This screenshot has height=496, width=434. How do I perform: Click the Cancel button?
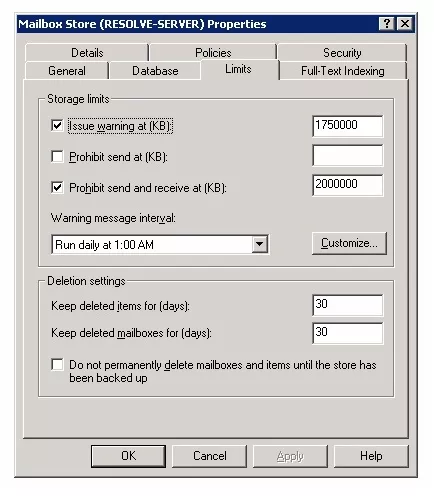210,456
